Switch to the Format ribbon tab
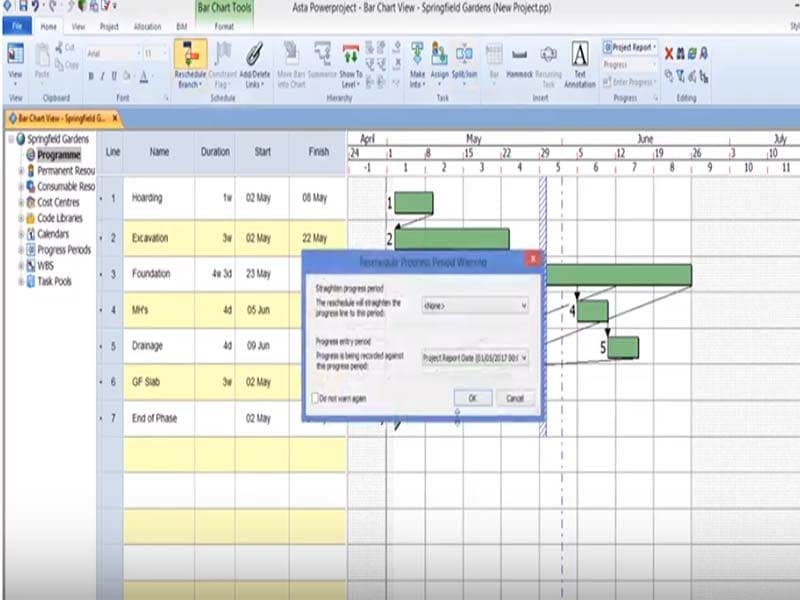This screenshot has width=800, height=600. [x=224, y=27]
